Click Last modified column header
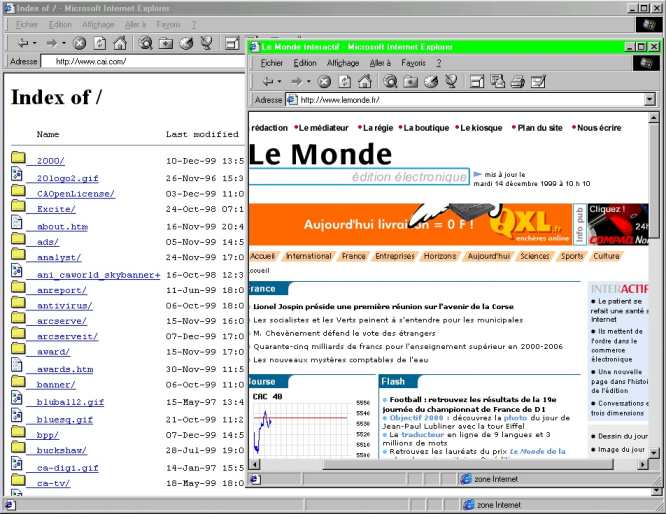The height and width of the screenshot is (514, 666). tap(202, 134)
